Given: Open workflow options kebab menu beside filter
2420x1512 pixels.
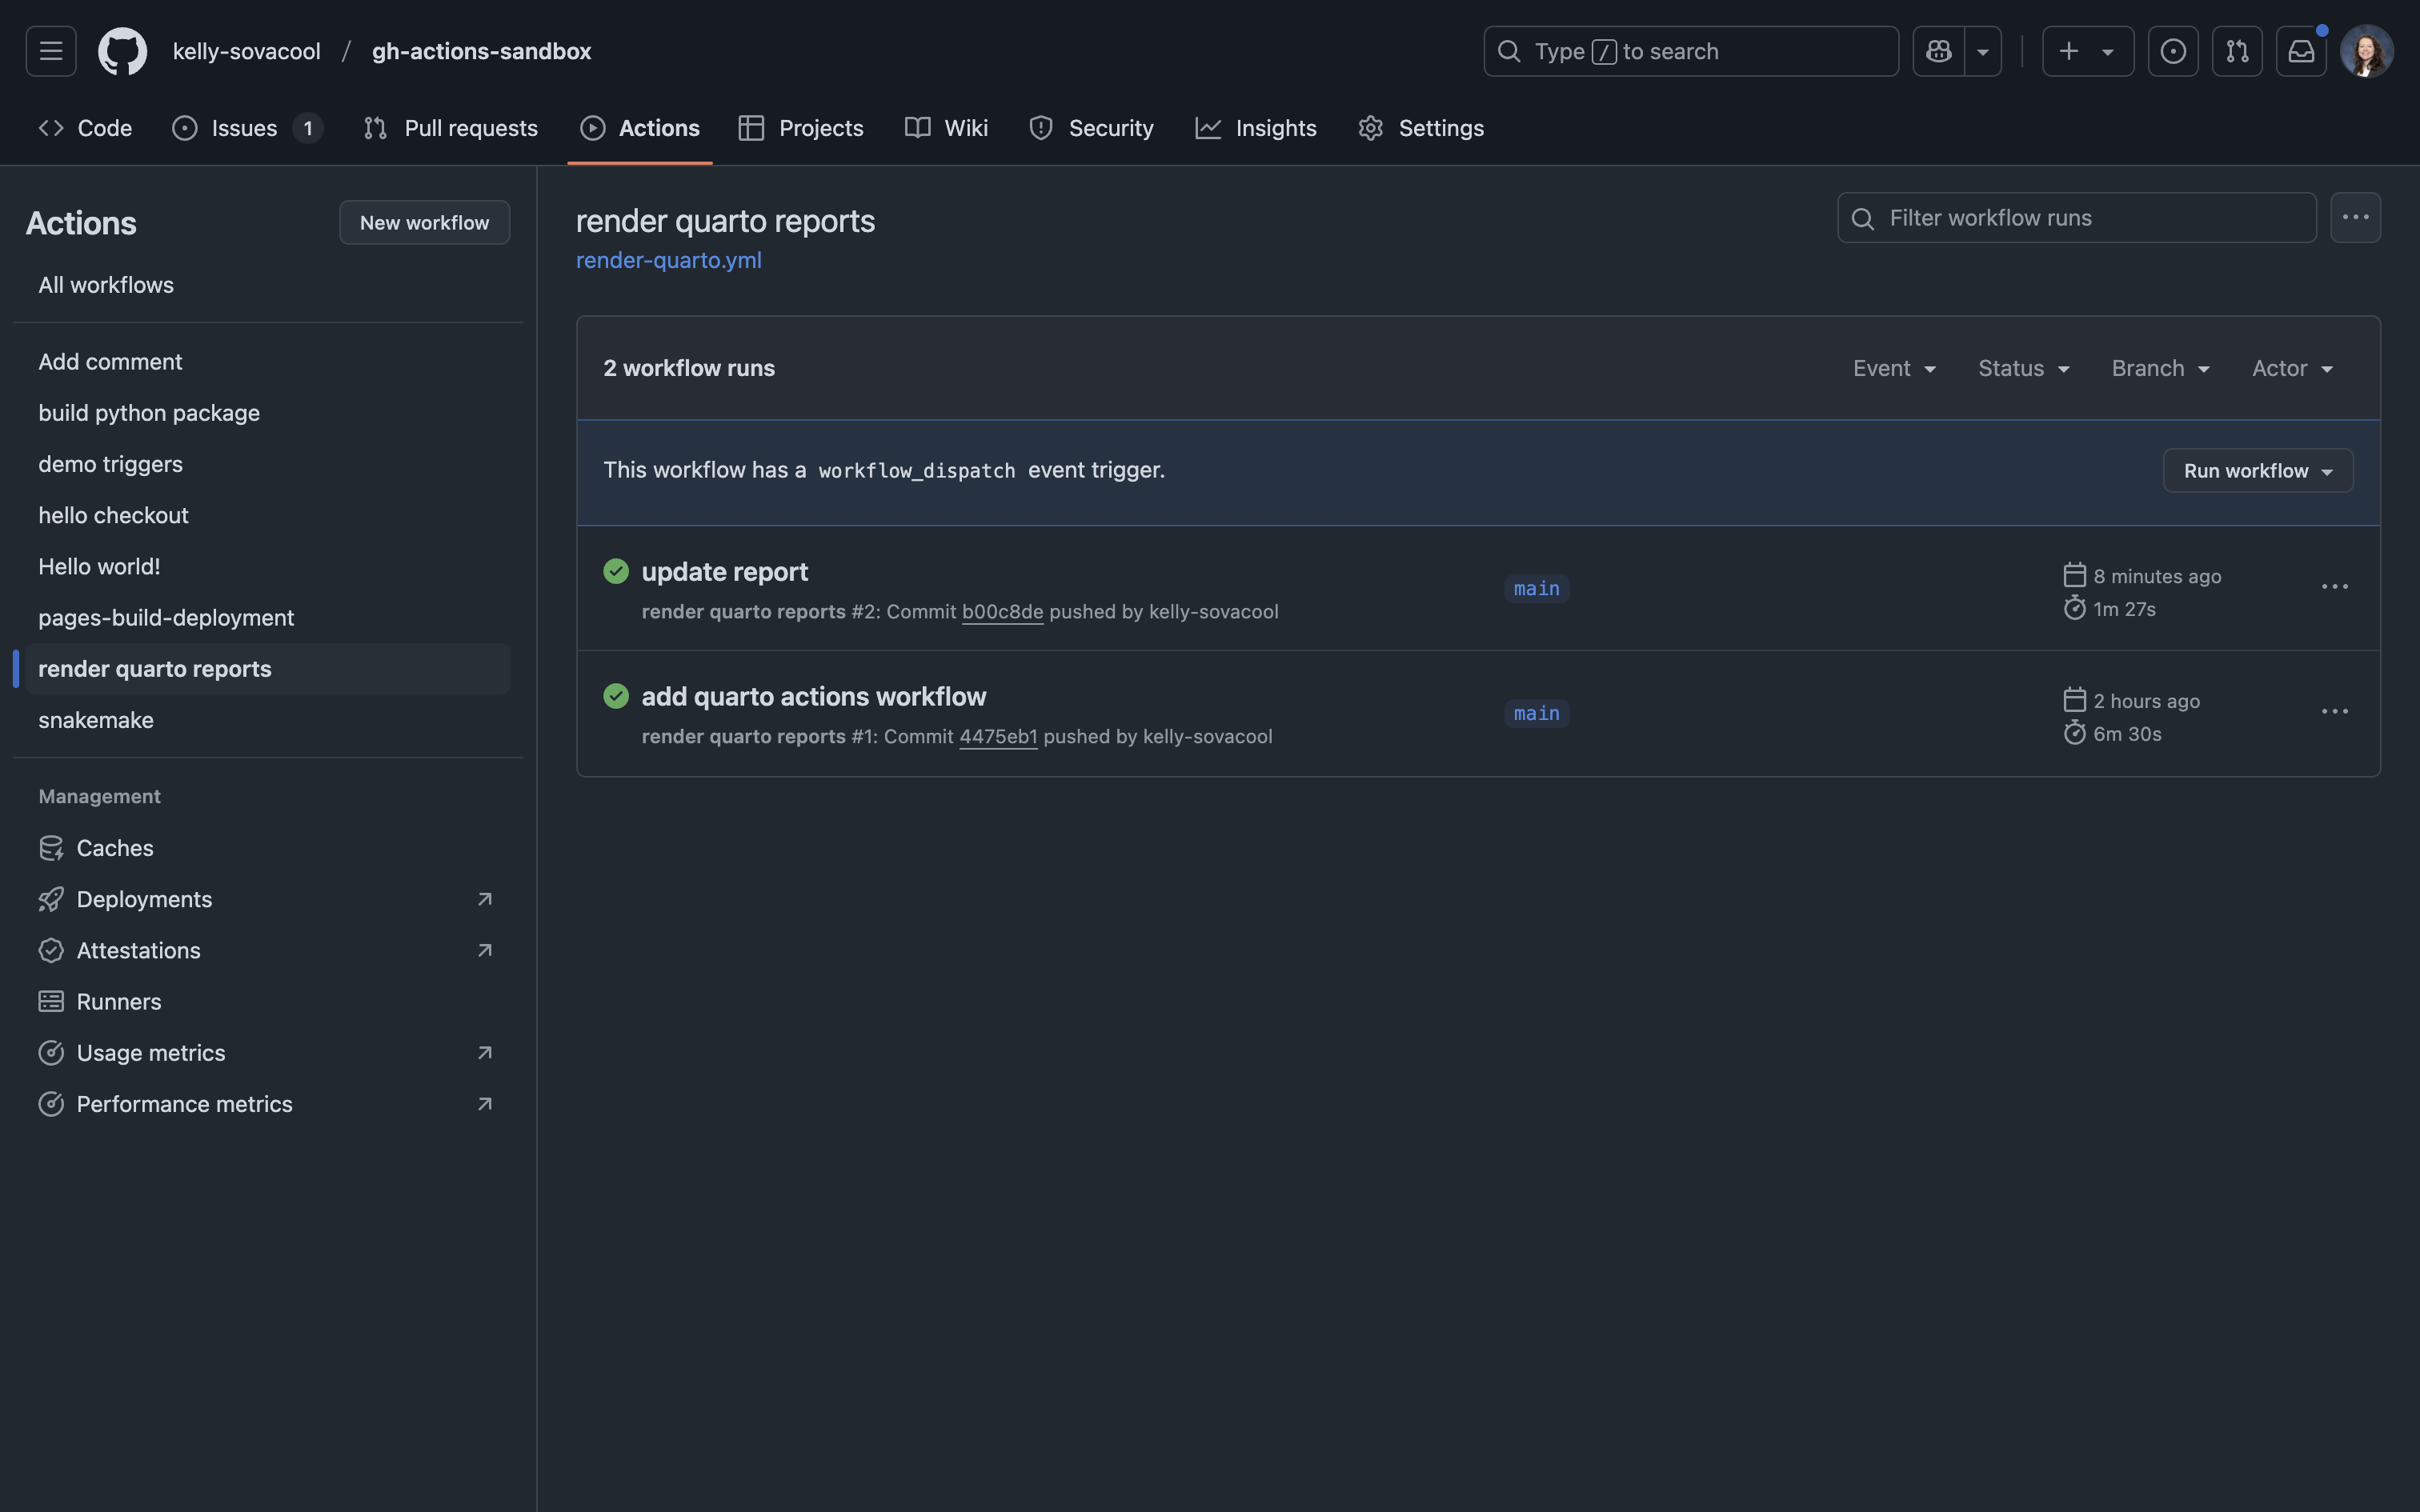Looking at the screenshot, I should coord(2355,218).
